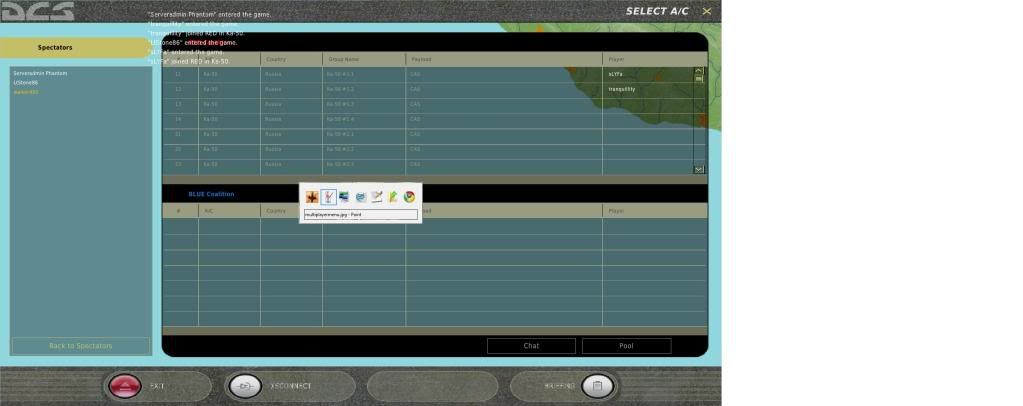1023x406 pixels.
Task: Click the DCS logo
Action: tap(37, 11)
